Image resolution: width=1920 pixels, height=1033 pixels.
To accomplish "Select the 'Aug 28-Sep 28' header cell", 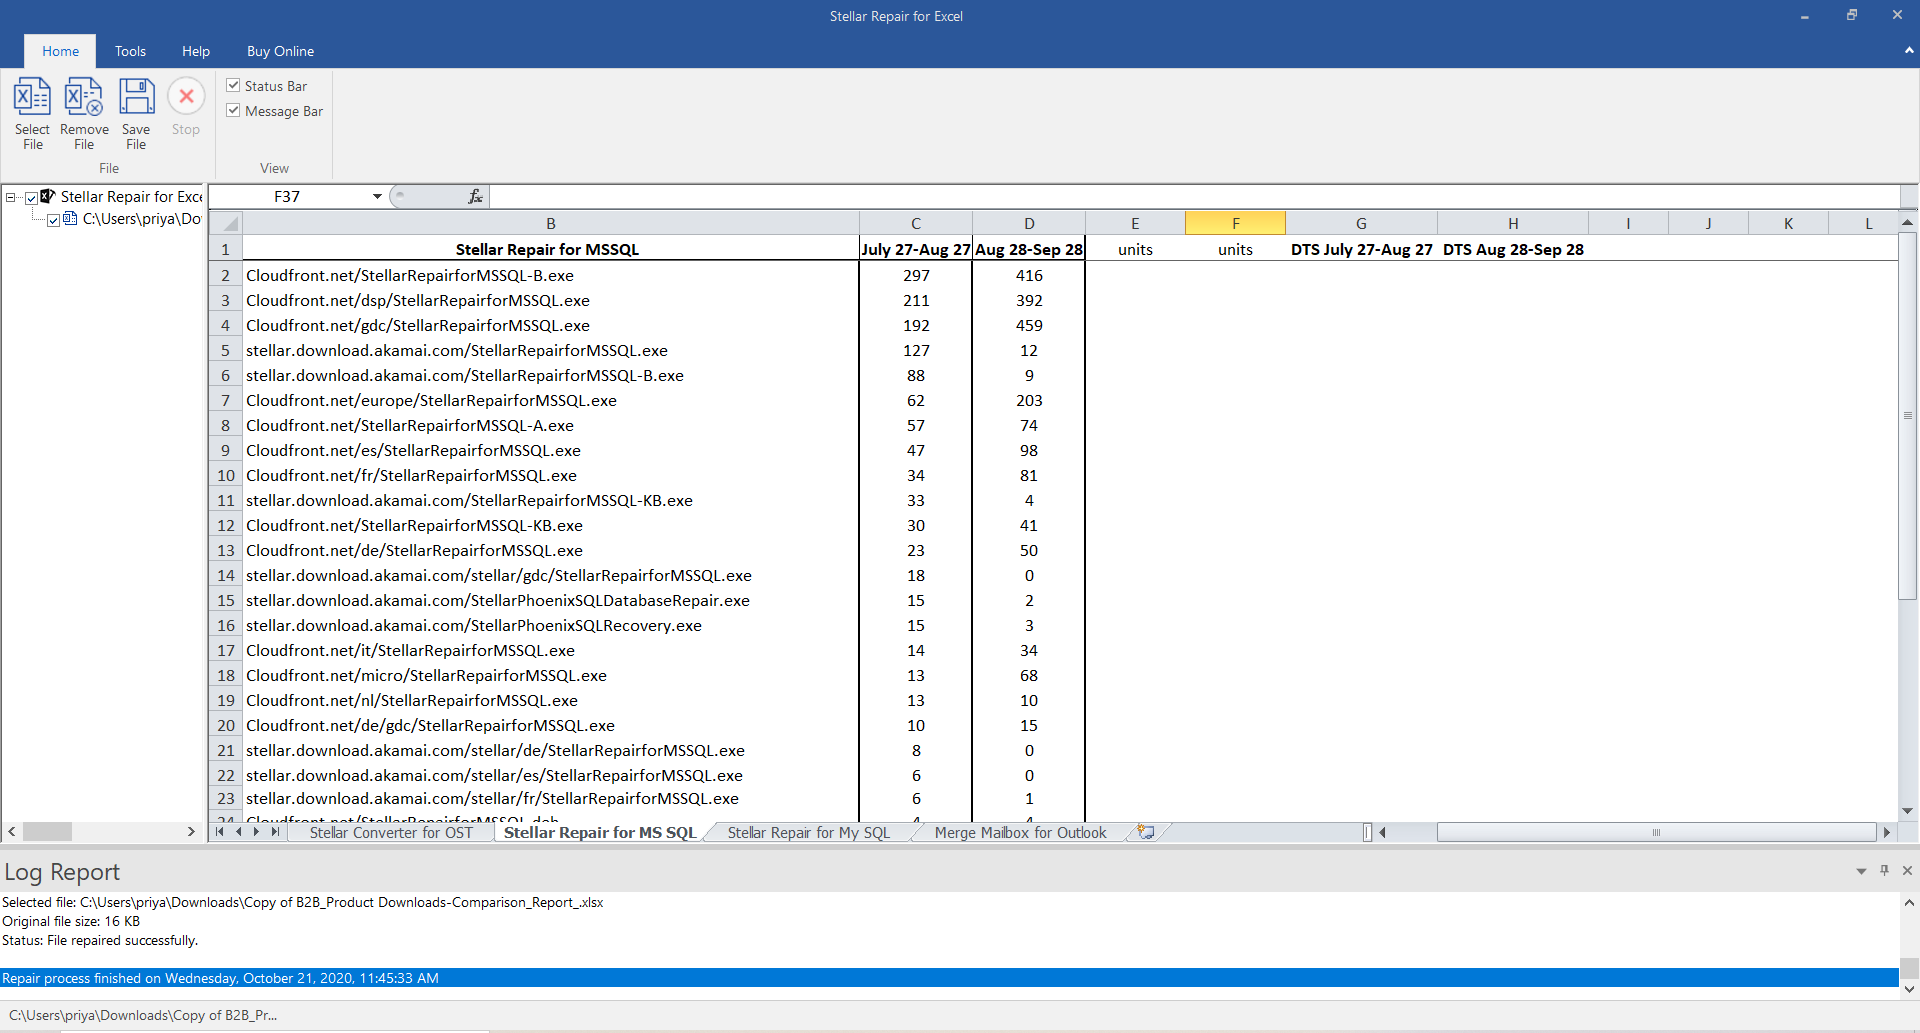I will 1028,249.
